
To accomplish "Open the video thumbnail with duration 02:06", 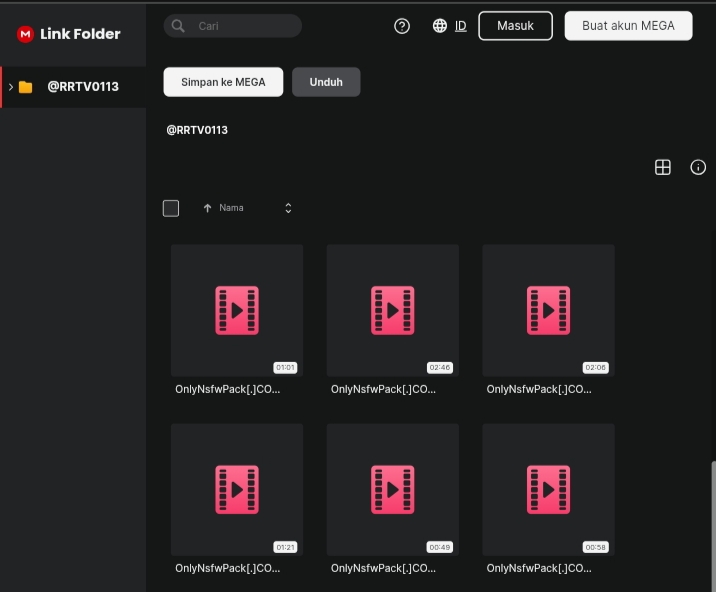I will 548,311.
